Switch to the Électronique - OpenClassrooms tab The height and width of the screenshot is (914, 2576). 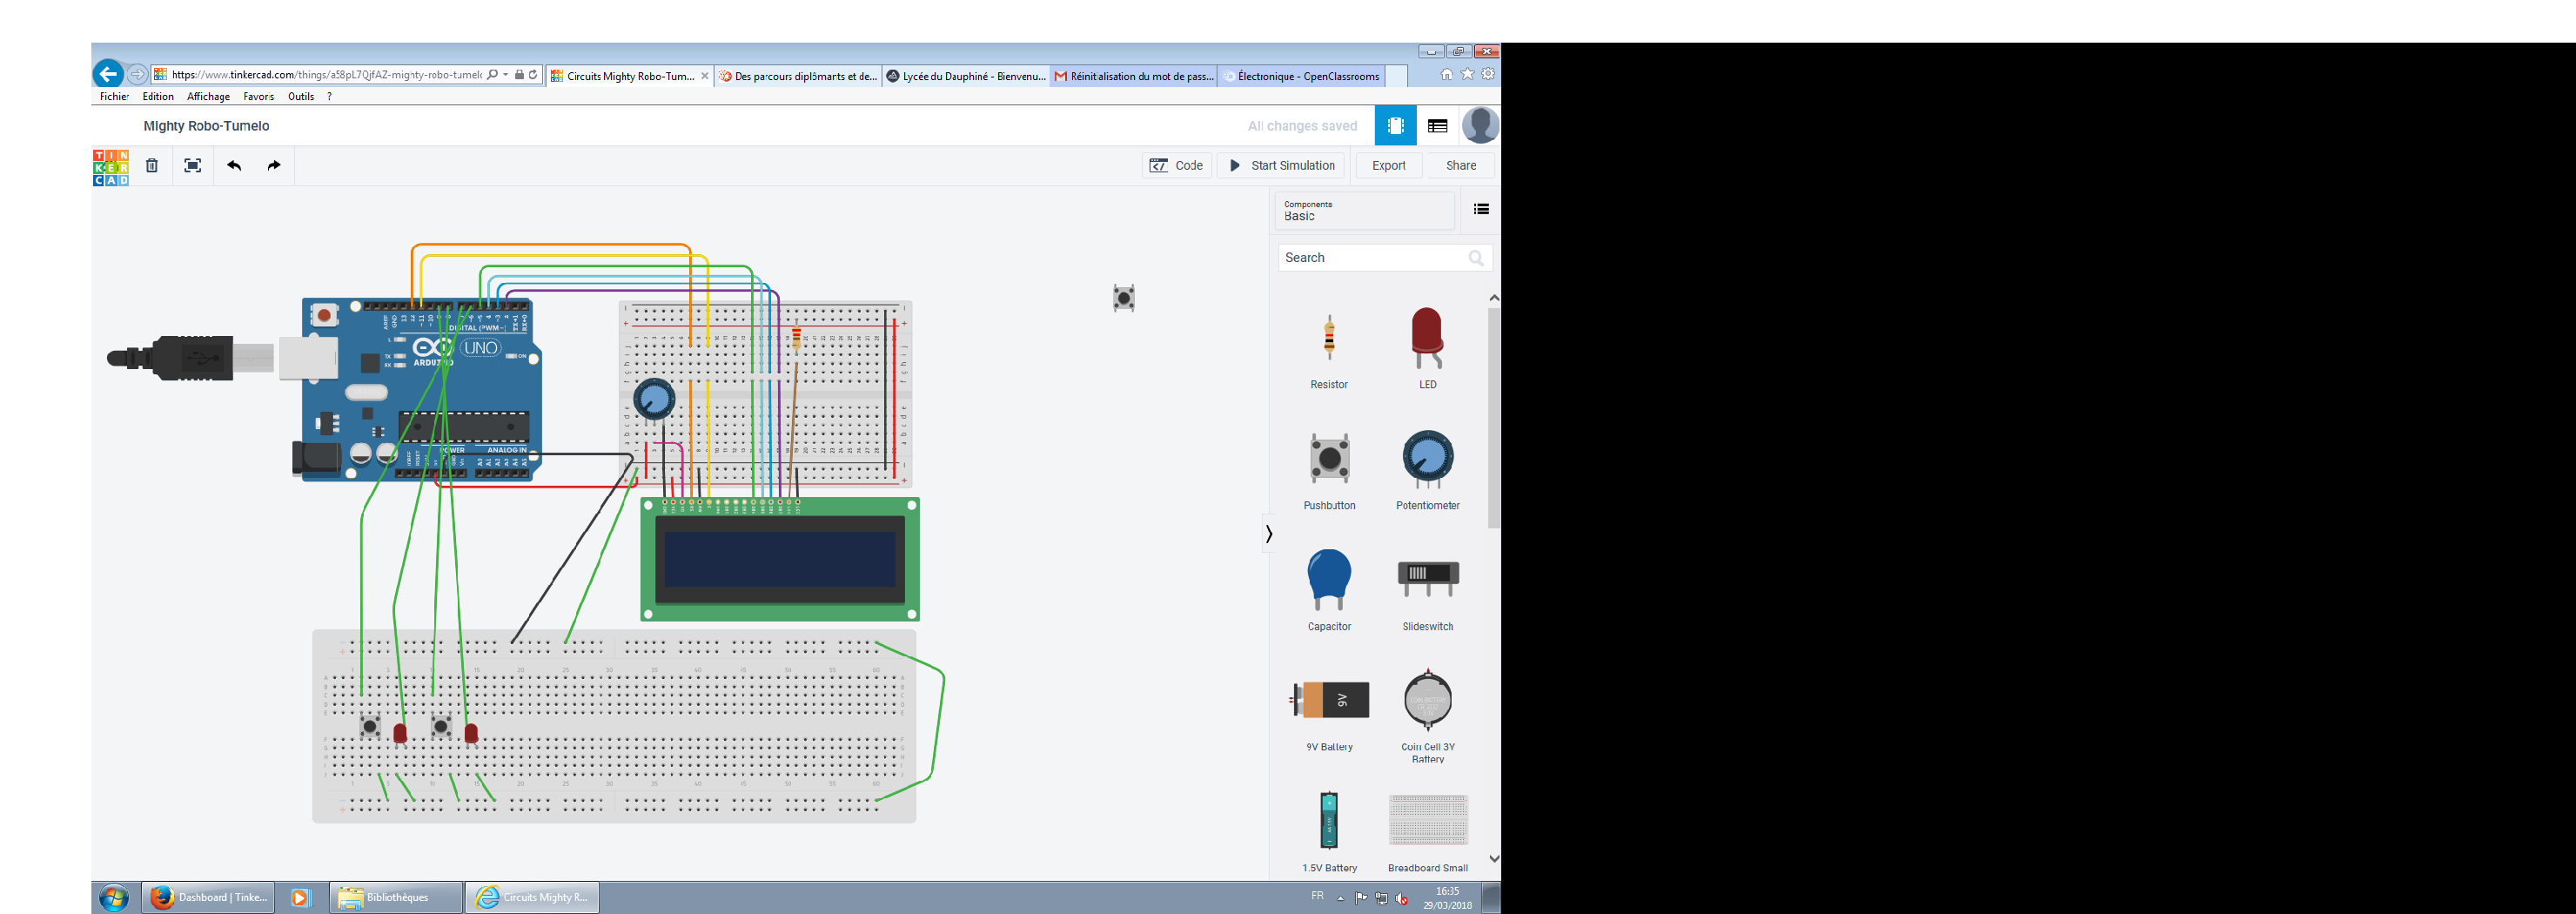[1301, 75]
